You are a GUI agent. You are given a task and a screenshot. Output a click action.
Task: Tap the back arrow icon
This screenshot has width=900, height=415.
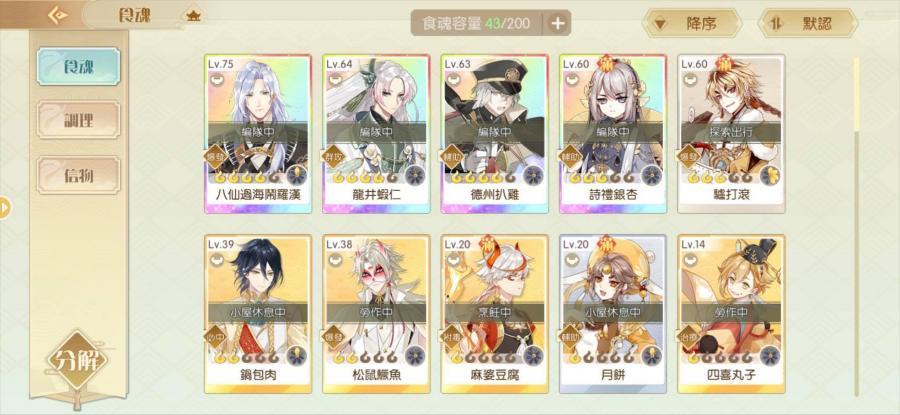(x=56, y=15)
